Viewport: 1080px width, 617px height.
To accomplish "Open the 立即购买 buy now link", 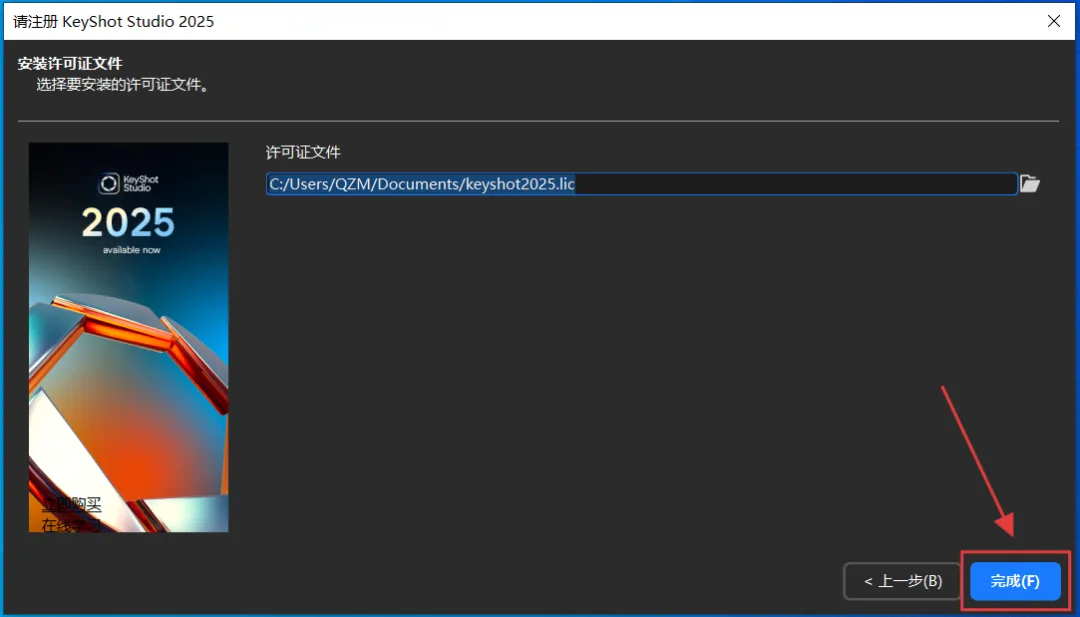I will (72, 505).
